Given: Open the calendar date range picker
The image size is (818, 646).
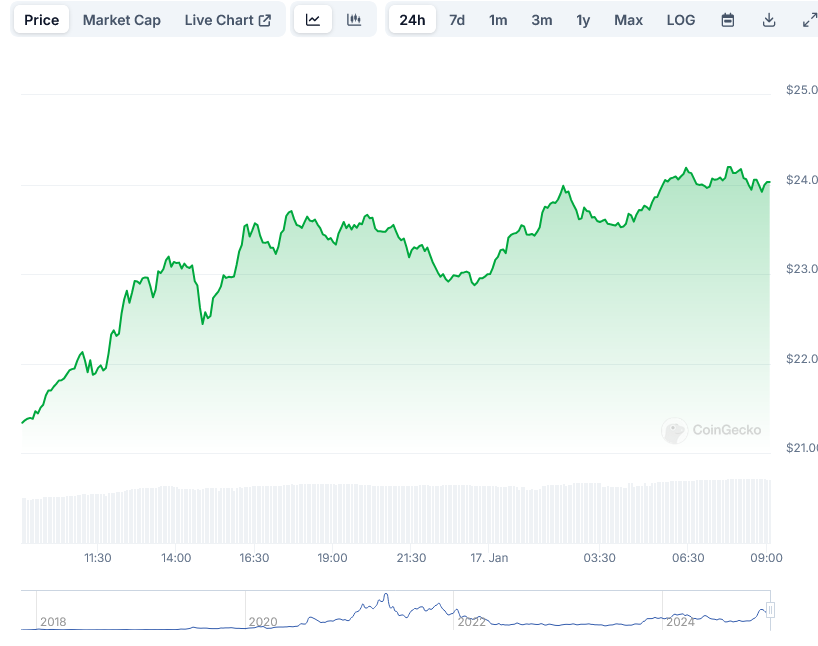Looking at the screenshot, I should point(728,20).
